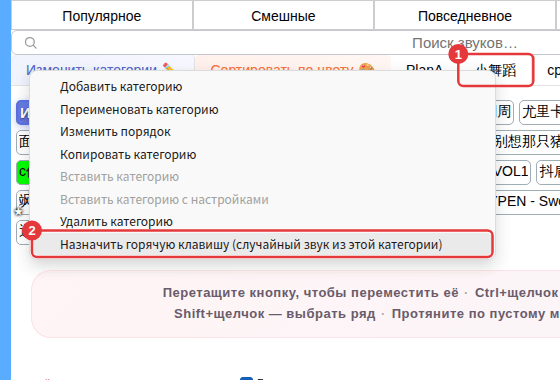
Task: Select the PlanA category tab
Action: coord(424,68)
